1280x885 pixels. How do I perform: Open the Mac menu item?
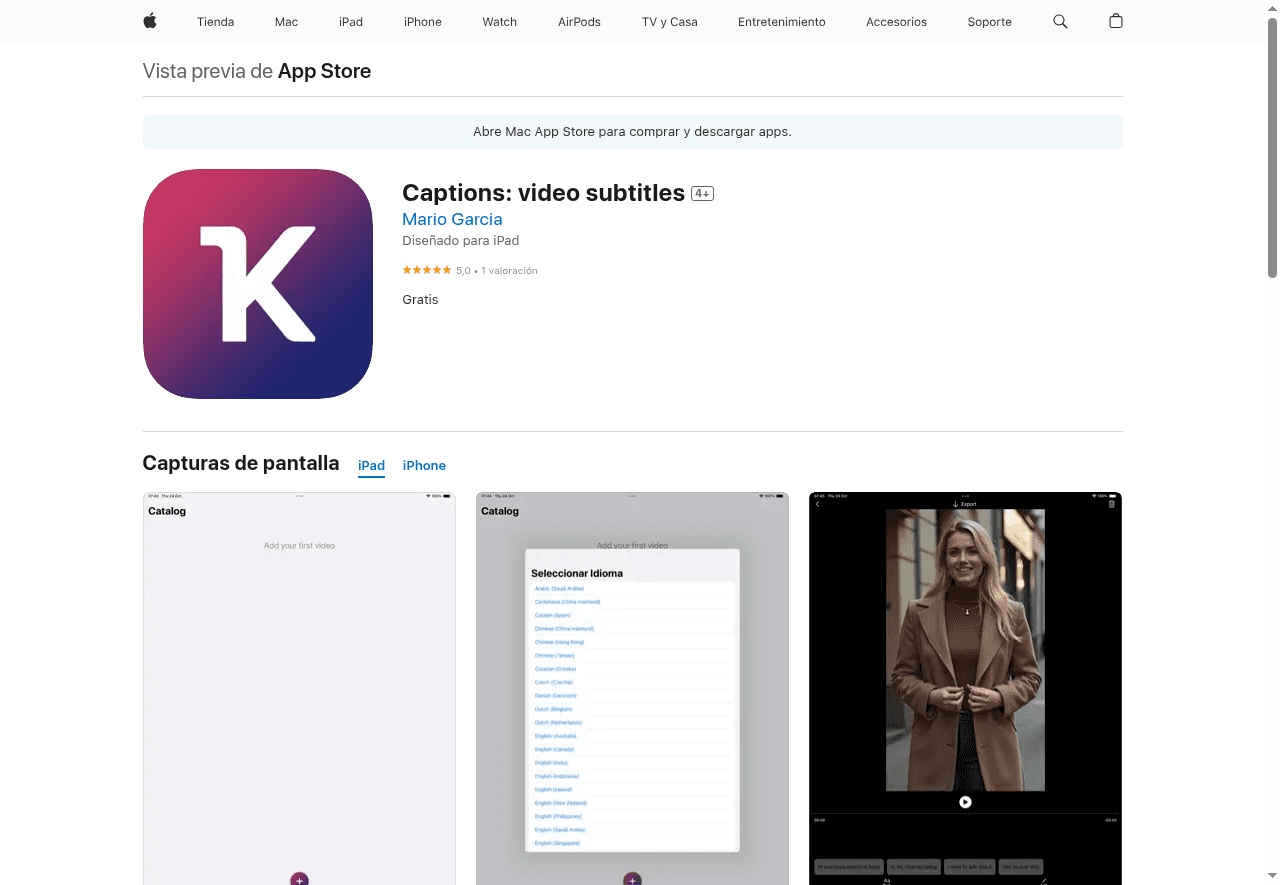coord(286,21)
